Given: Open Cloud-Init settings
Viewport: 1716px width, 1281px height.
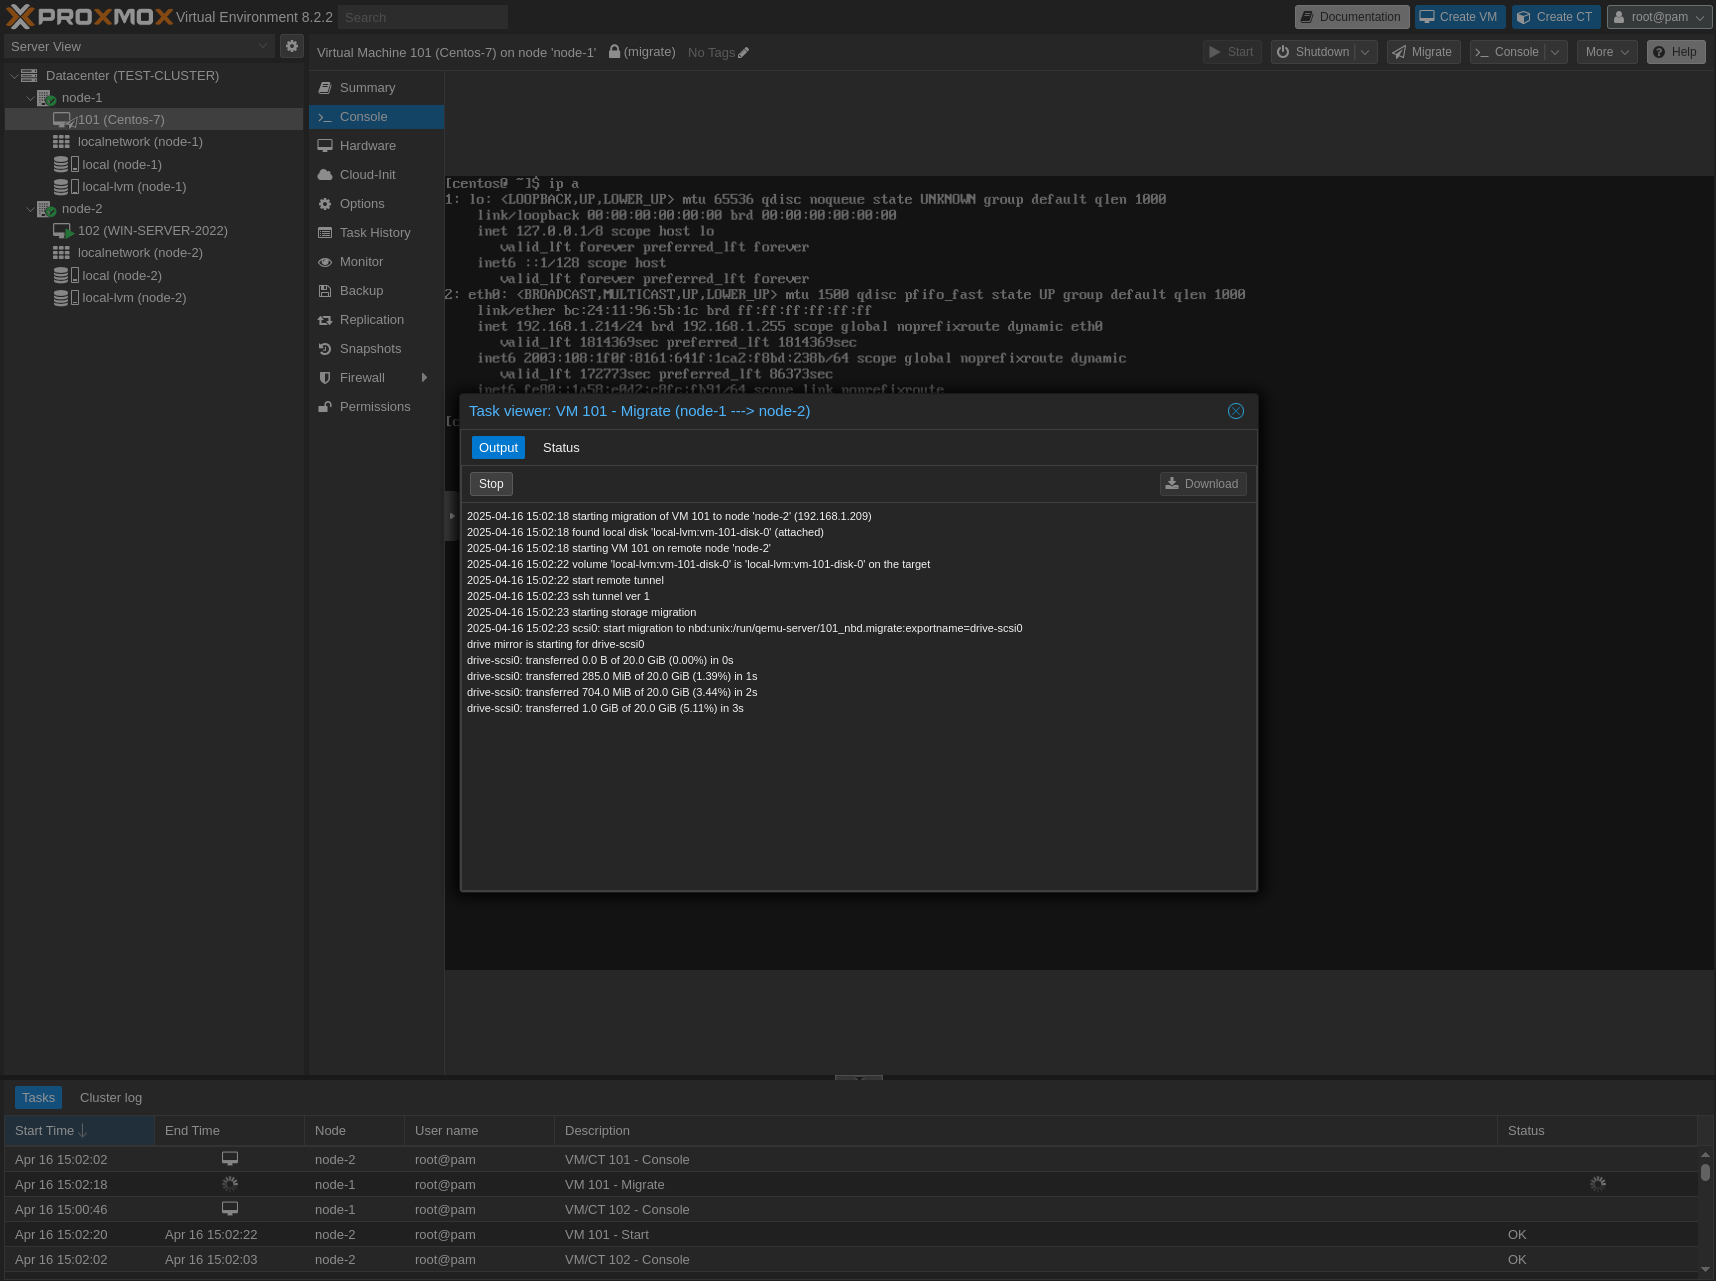Looking at the screenshot, I should pyautogui.click(x=368, y=174).
